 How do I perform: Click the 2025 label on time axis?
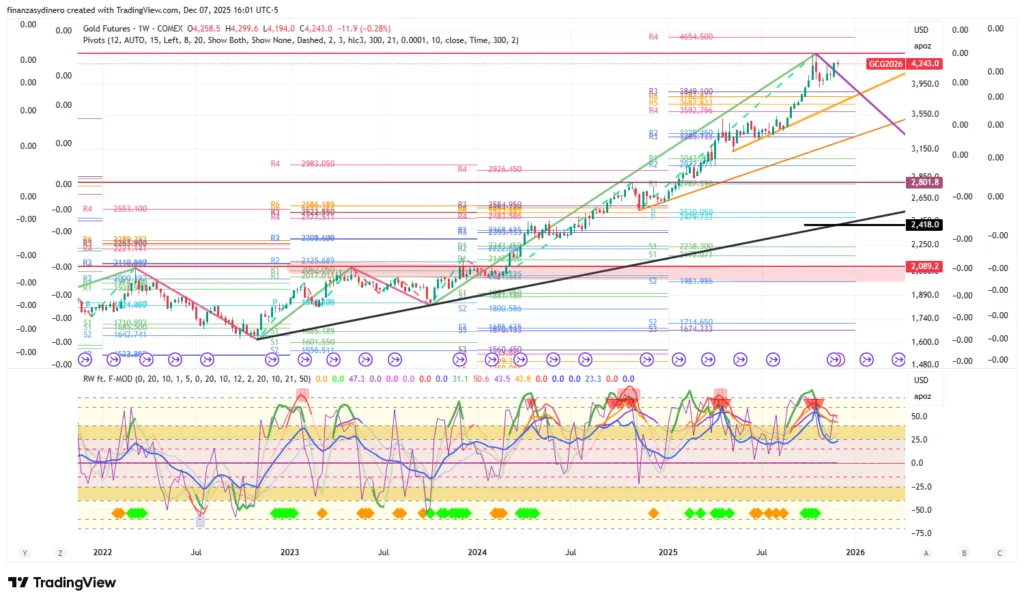coord(668,552)
